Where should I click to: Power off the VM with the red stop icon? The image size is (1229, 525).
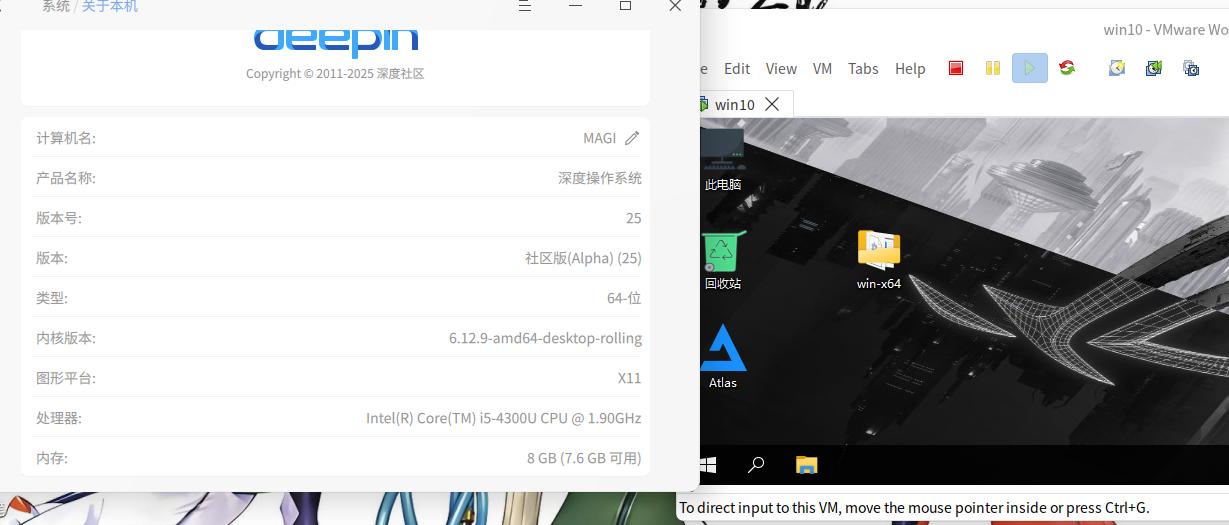(956, 68)
